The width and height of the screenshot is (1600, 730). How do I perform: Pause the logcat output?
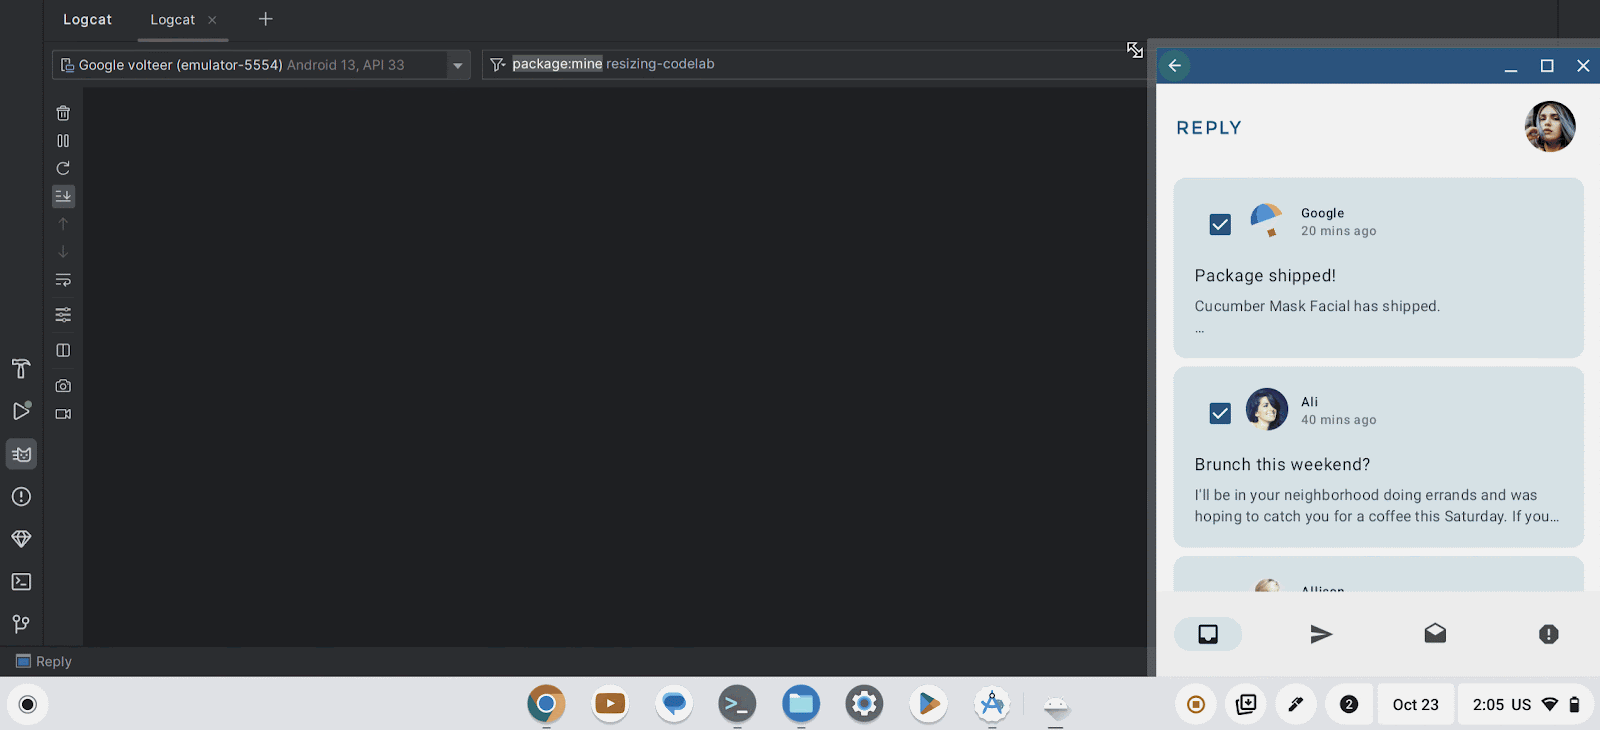point(63,141)
